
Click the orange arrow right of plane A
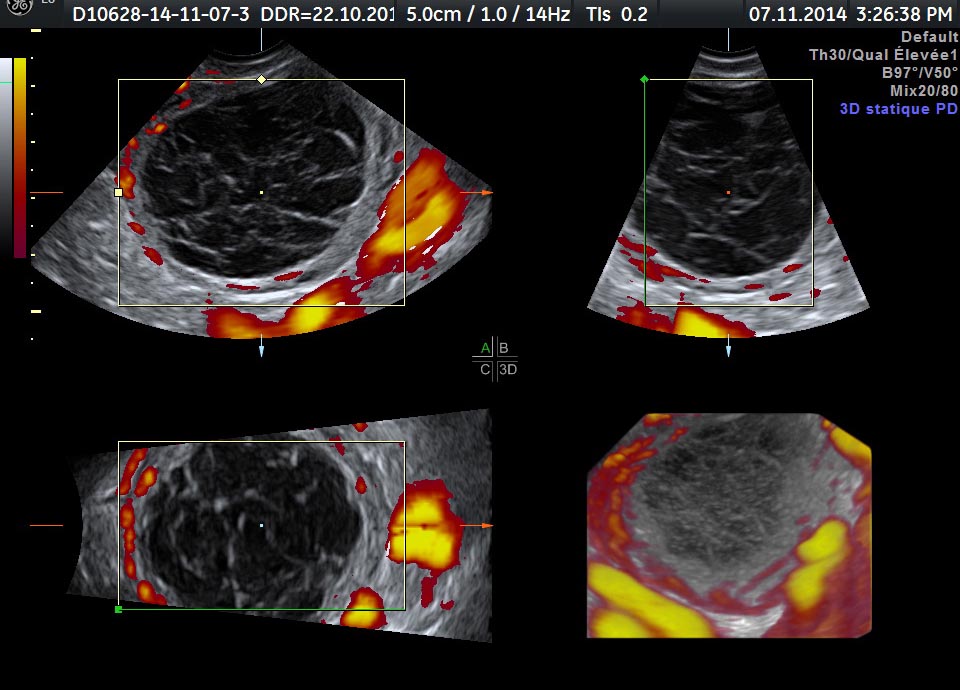(487, 192)
